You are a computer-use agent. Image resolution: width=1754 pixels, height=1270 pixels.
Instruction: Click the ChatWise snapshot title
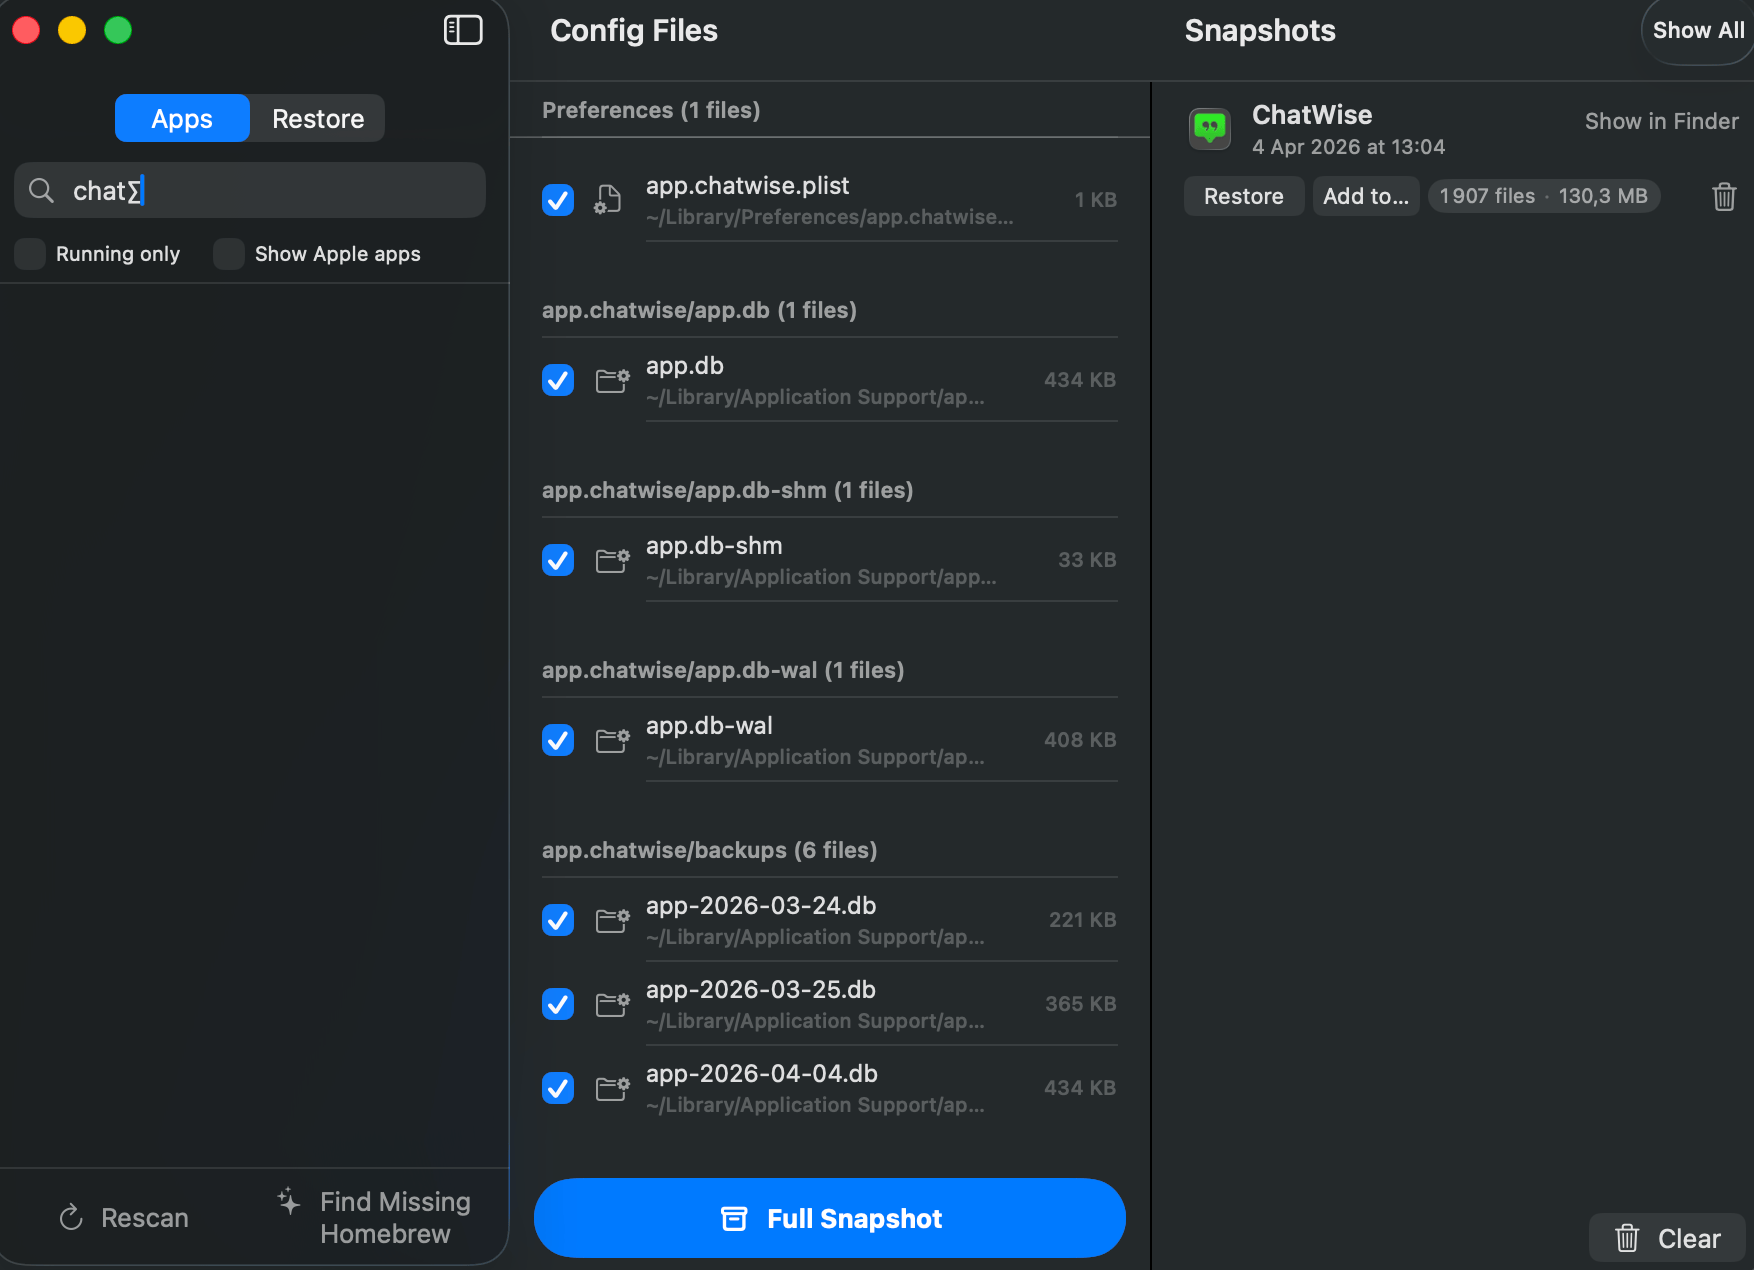(x=1312, y=114)
